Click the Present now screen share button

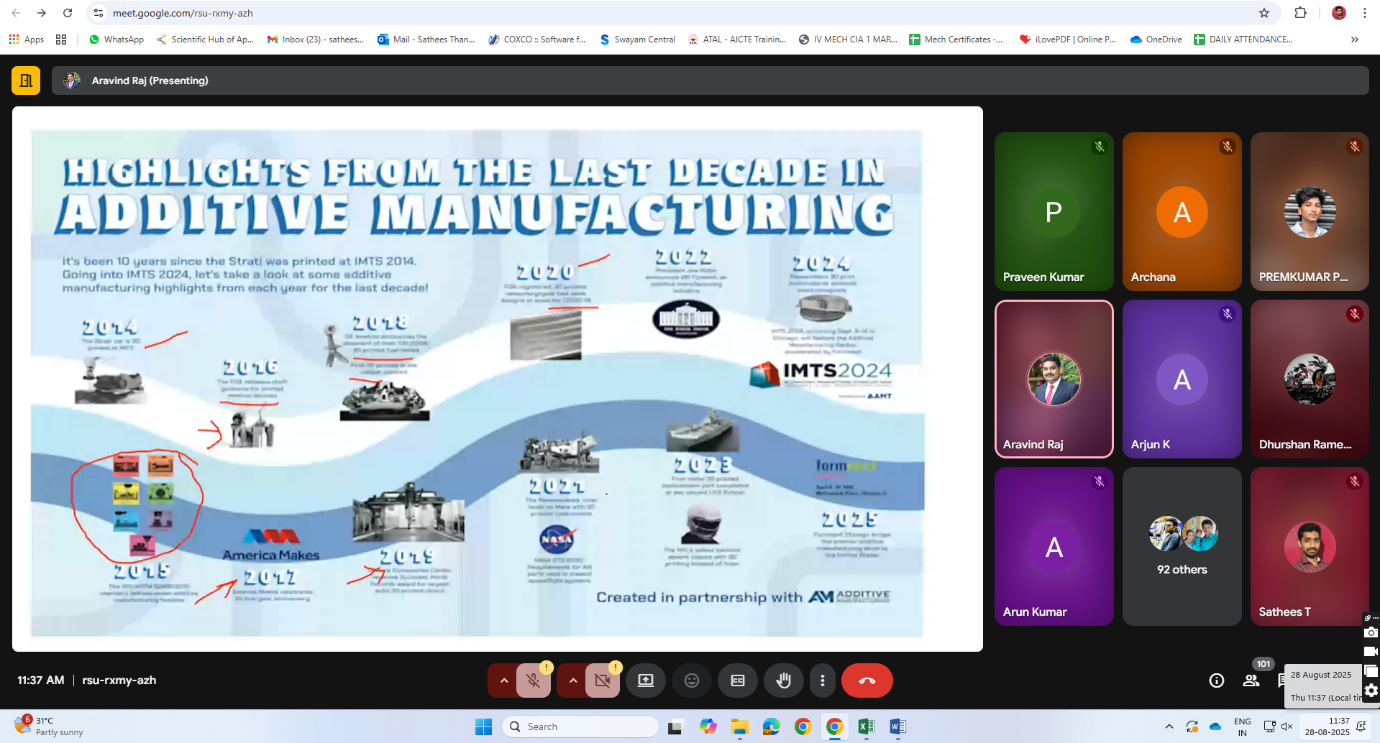[x=645, y=680]
